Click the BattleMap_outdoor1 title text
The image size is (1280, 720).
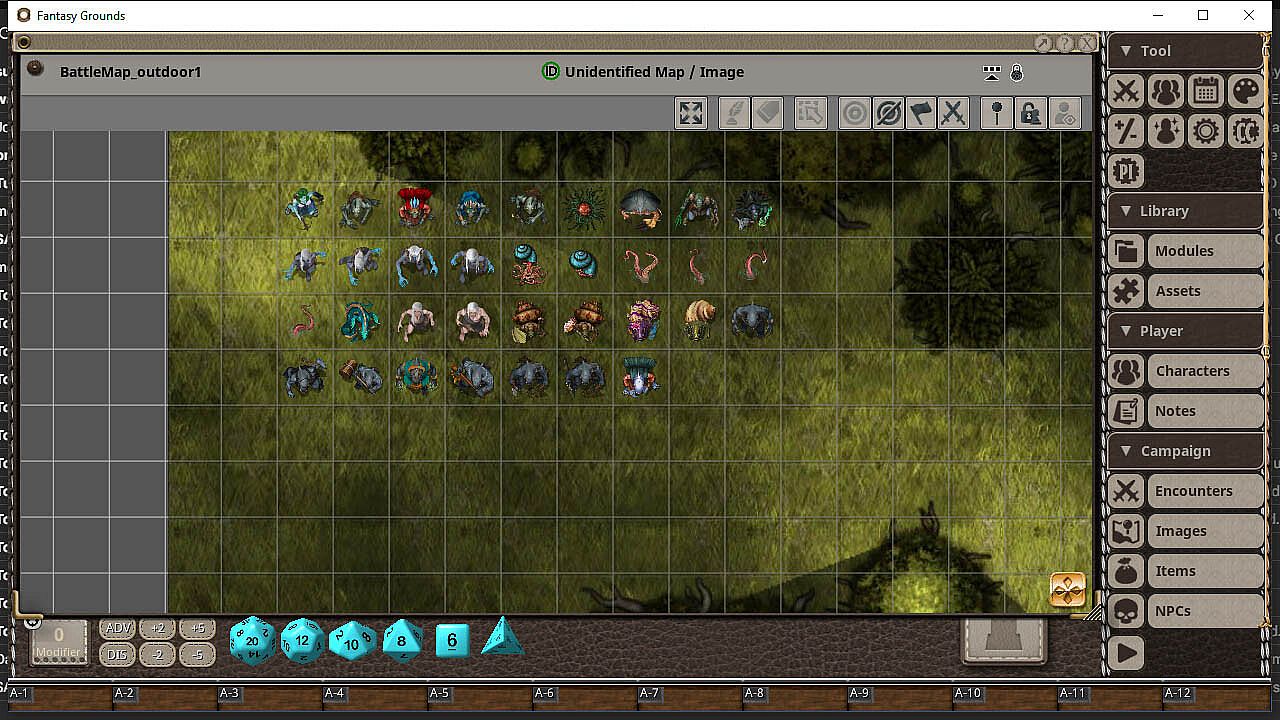click(131, 72)
